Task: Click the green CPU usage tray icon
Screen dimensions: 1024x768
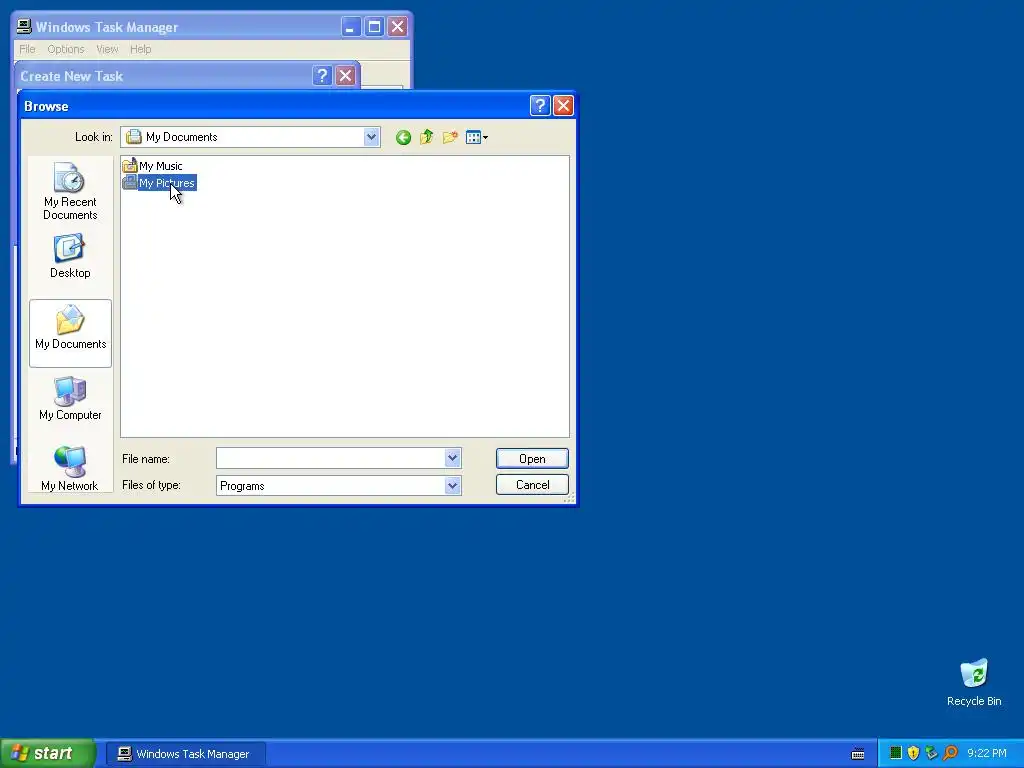Action: click(896, 753)
